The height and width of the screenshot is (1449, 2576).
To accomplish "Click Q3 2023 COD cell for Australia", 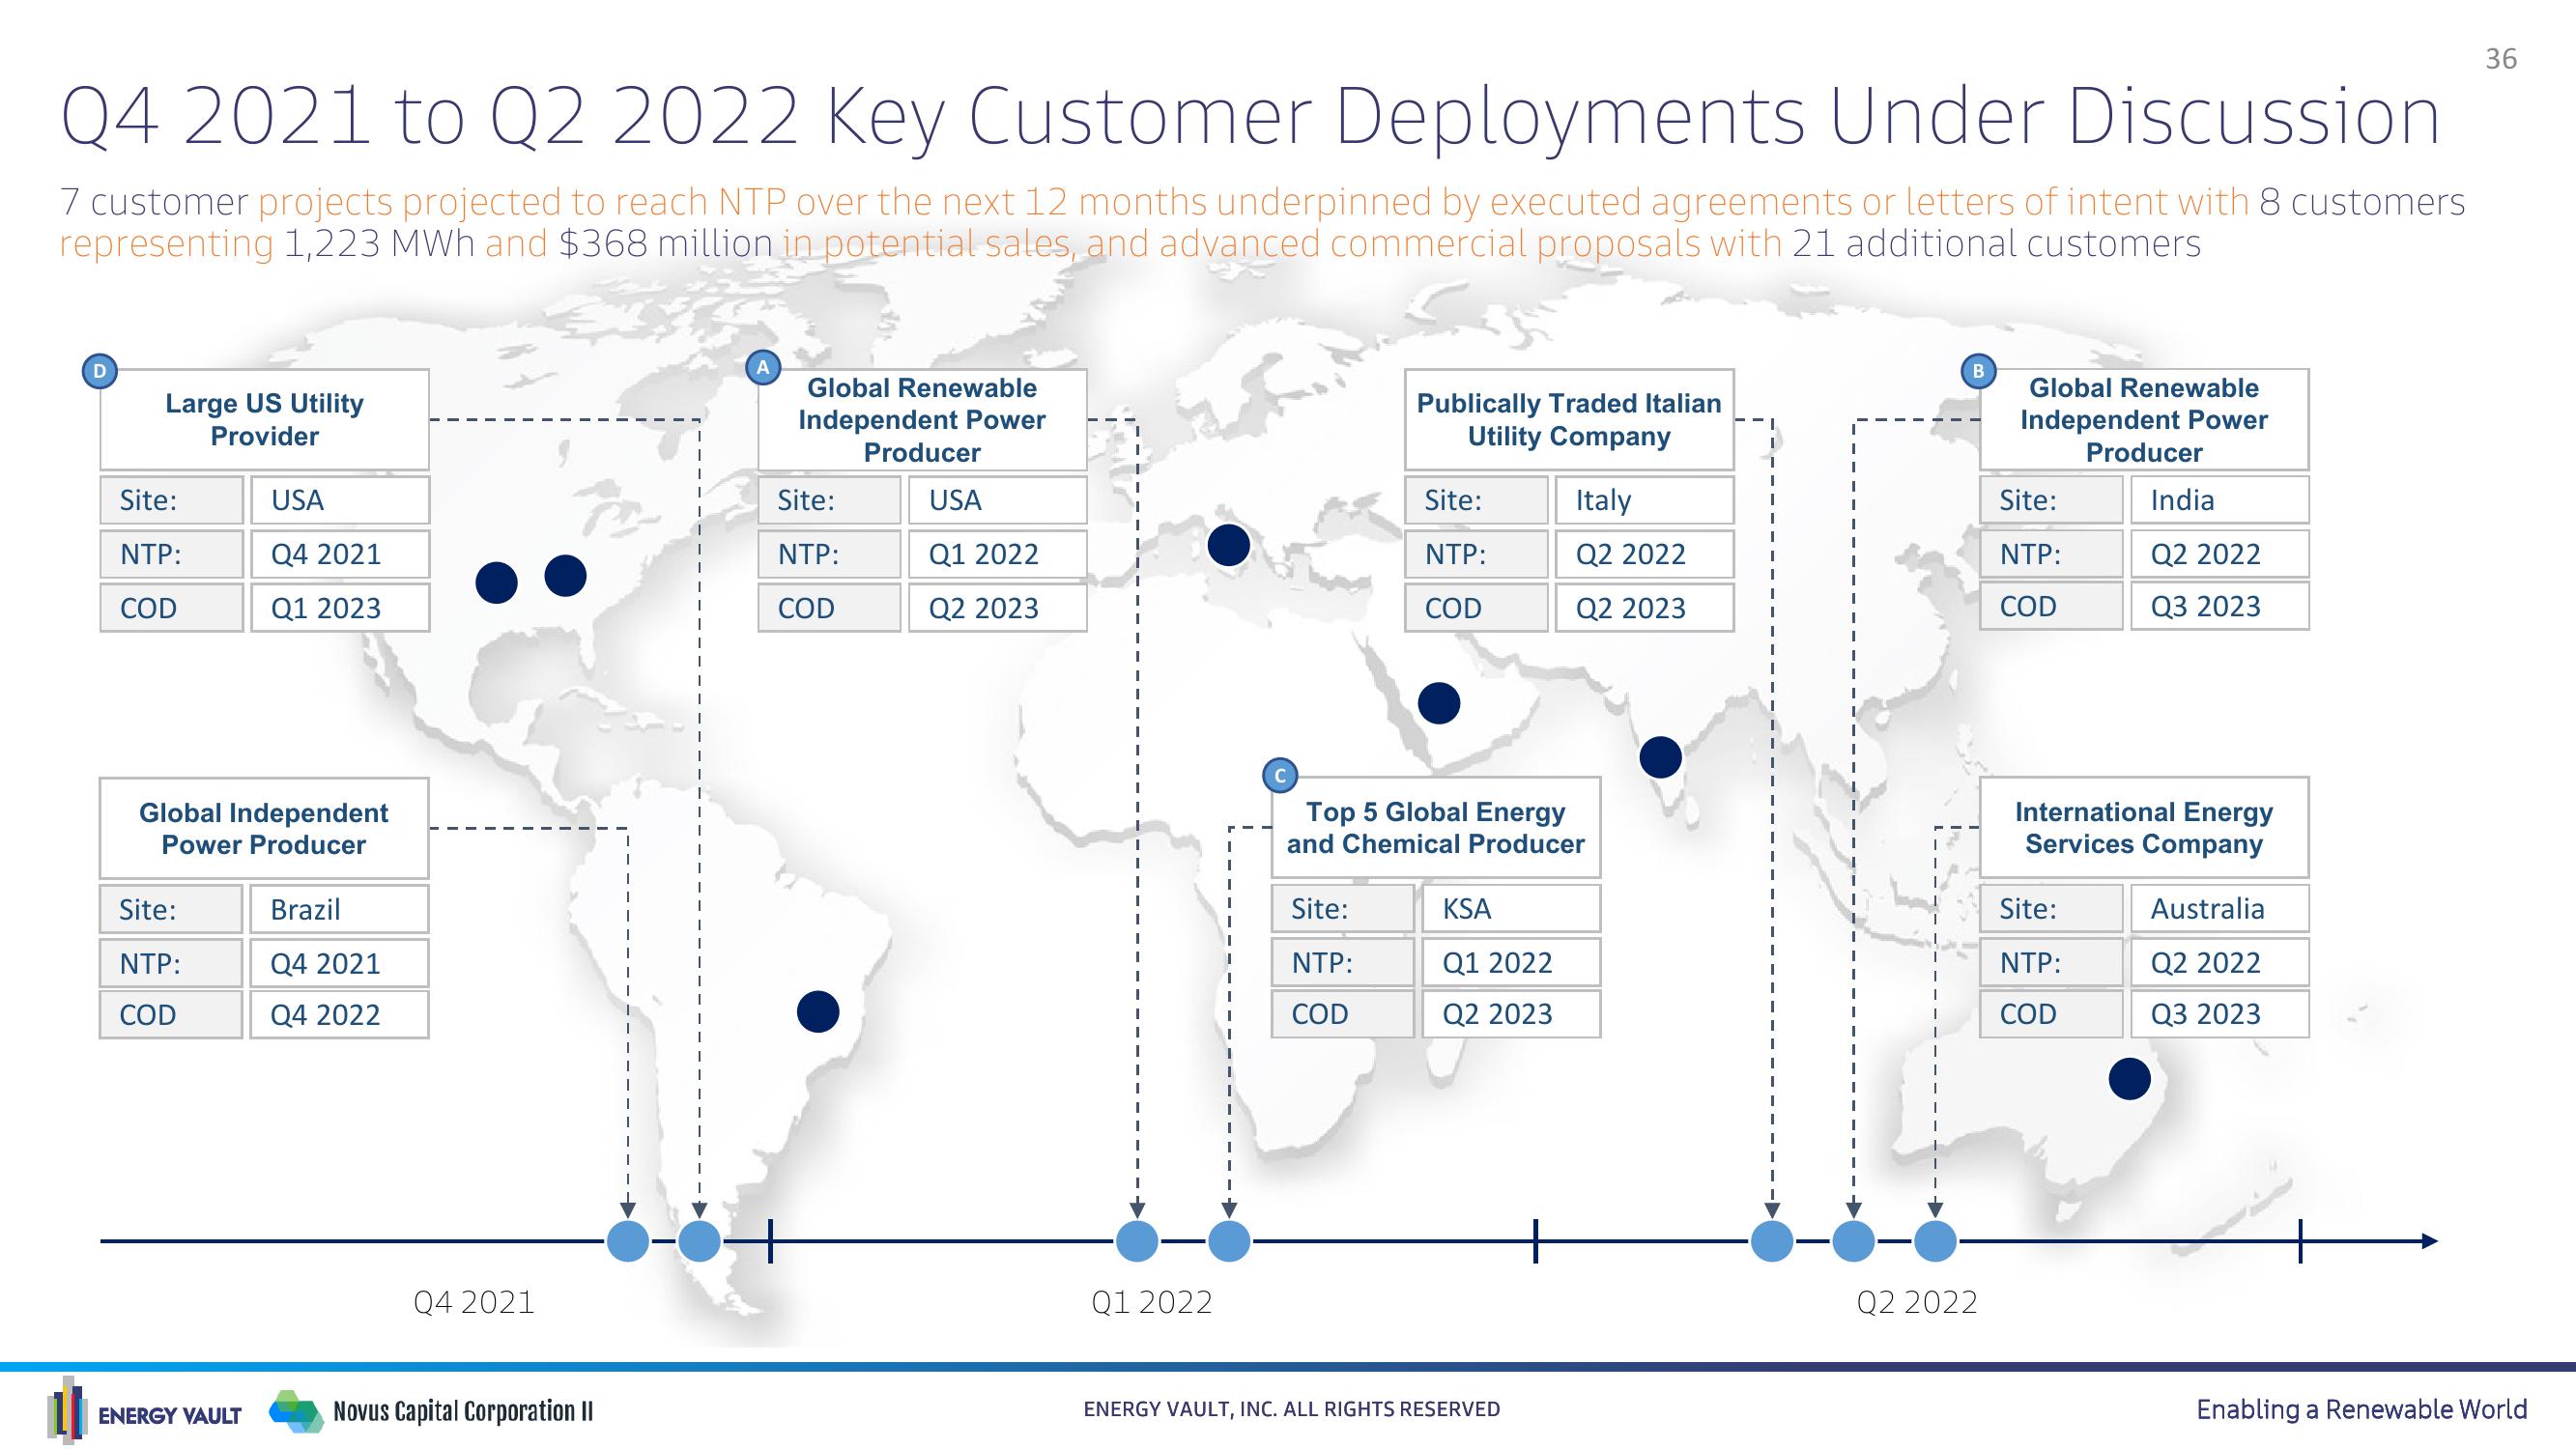I will (x=2220, y=1013).
